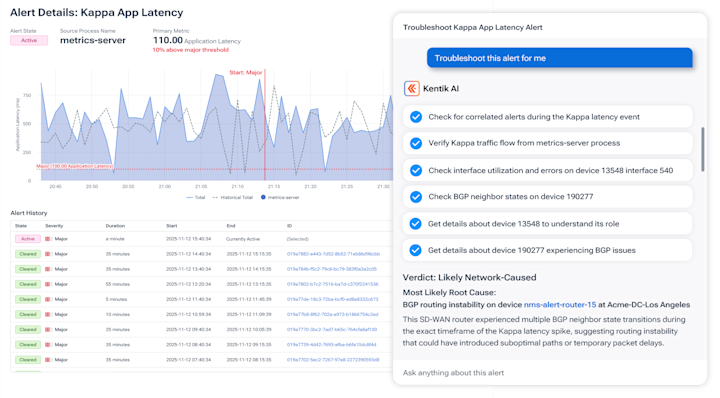Screen dimensions: 720x398
Task: Click '55 minutes' duration cell
Action: (x=118, y=284)
